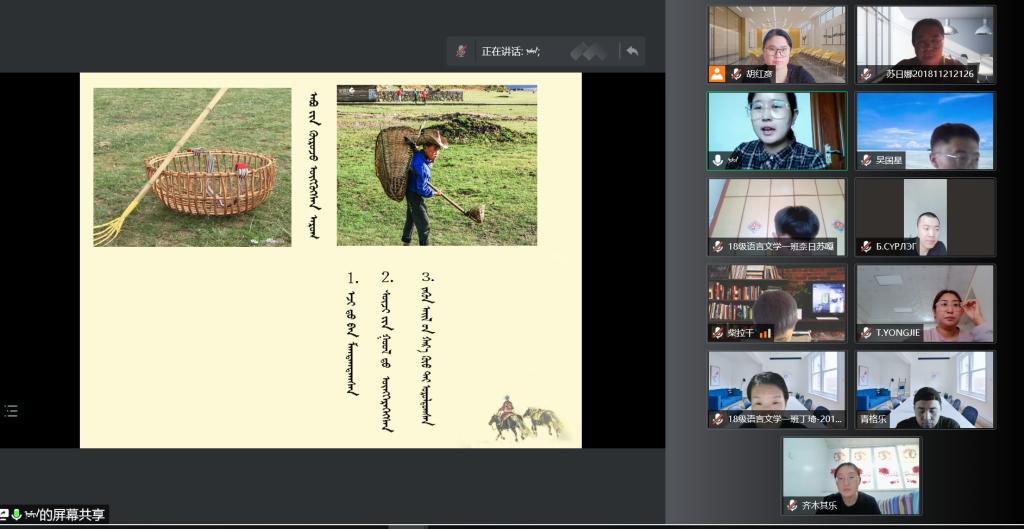Click the green mic icon in screen share label
This screenshot has height=529, width=1024.
click(17, 515)
